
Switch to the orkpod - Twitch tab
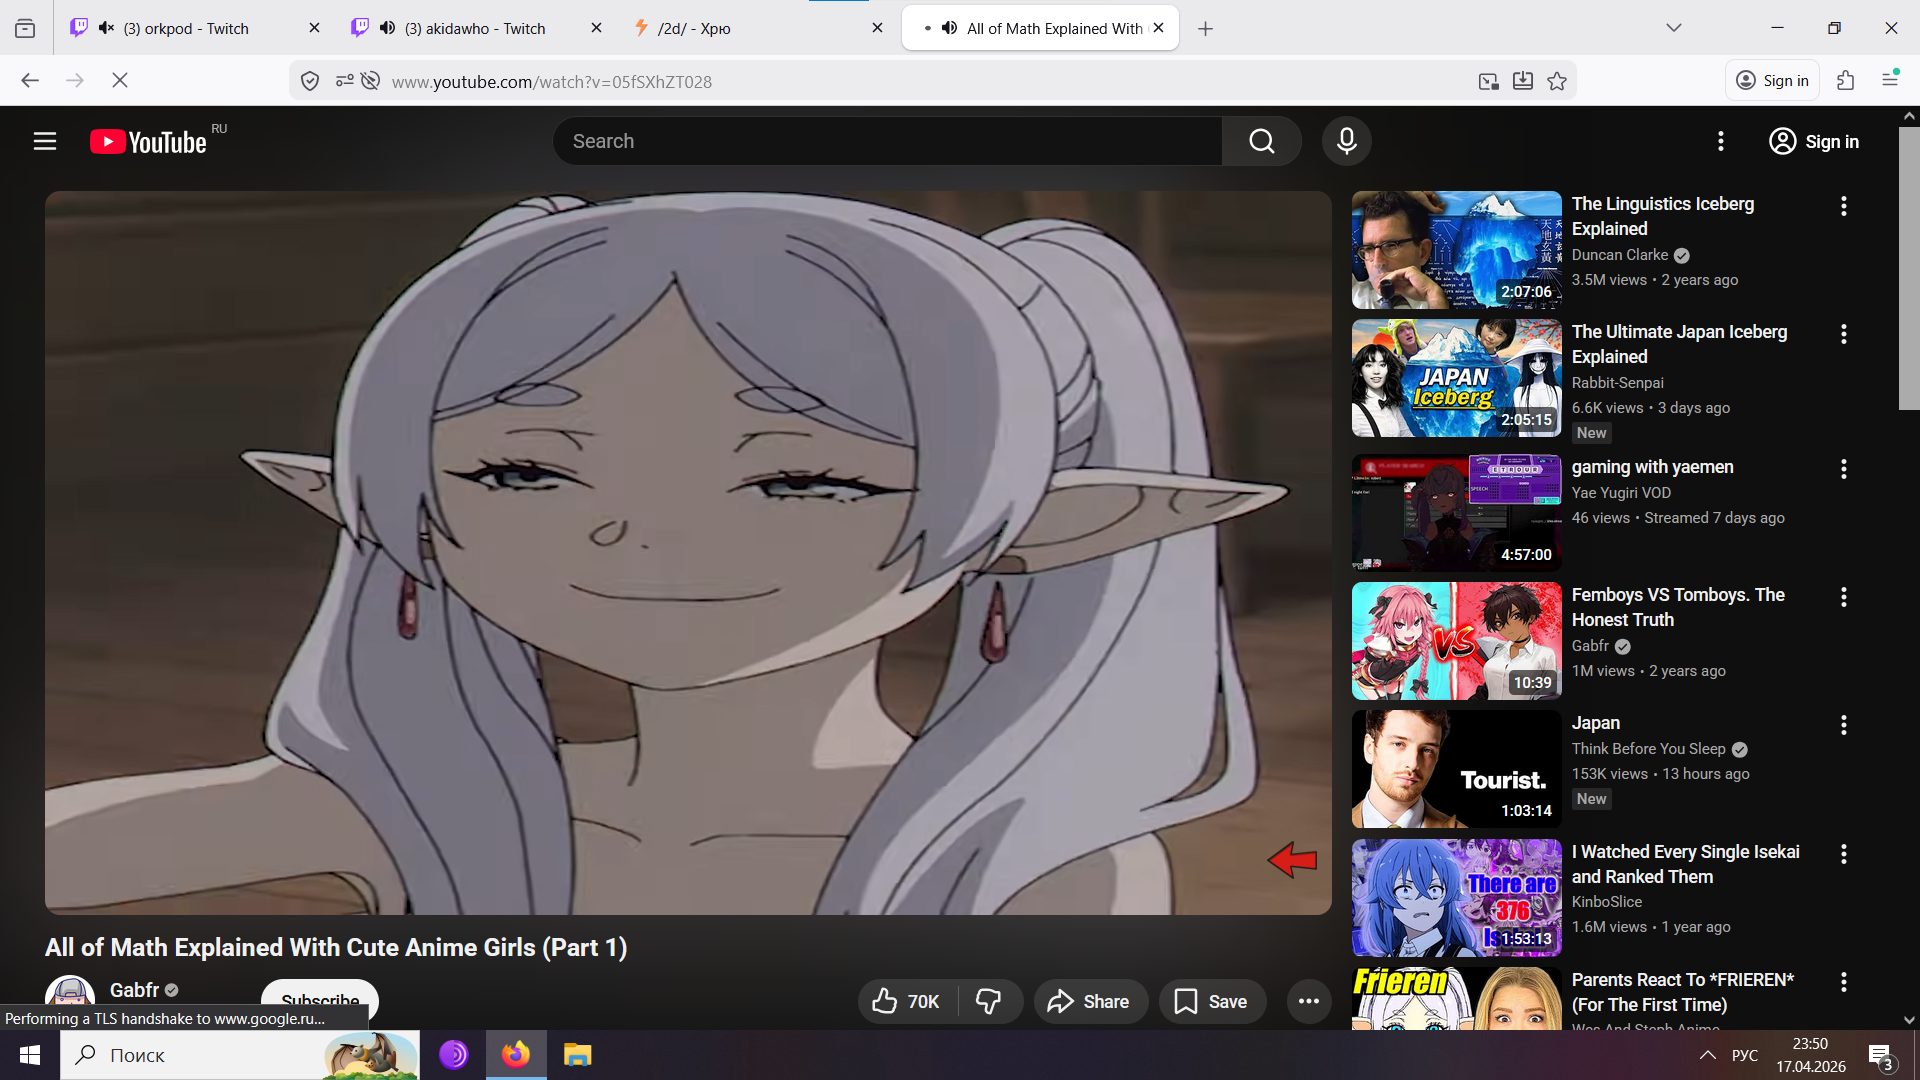tap(195, 28)
